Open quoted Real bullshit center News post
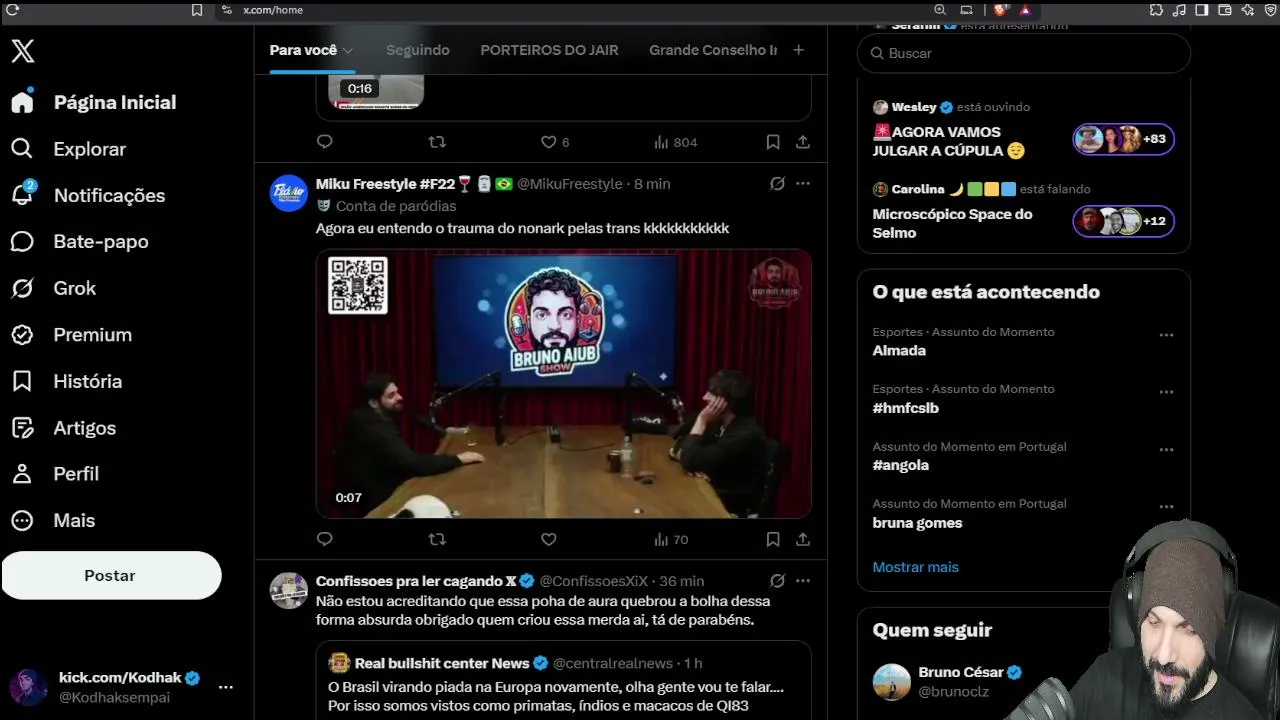 coord(563,680)
